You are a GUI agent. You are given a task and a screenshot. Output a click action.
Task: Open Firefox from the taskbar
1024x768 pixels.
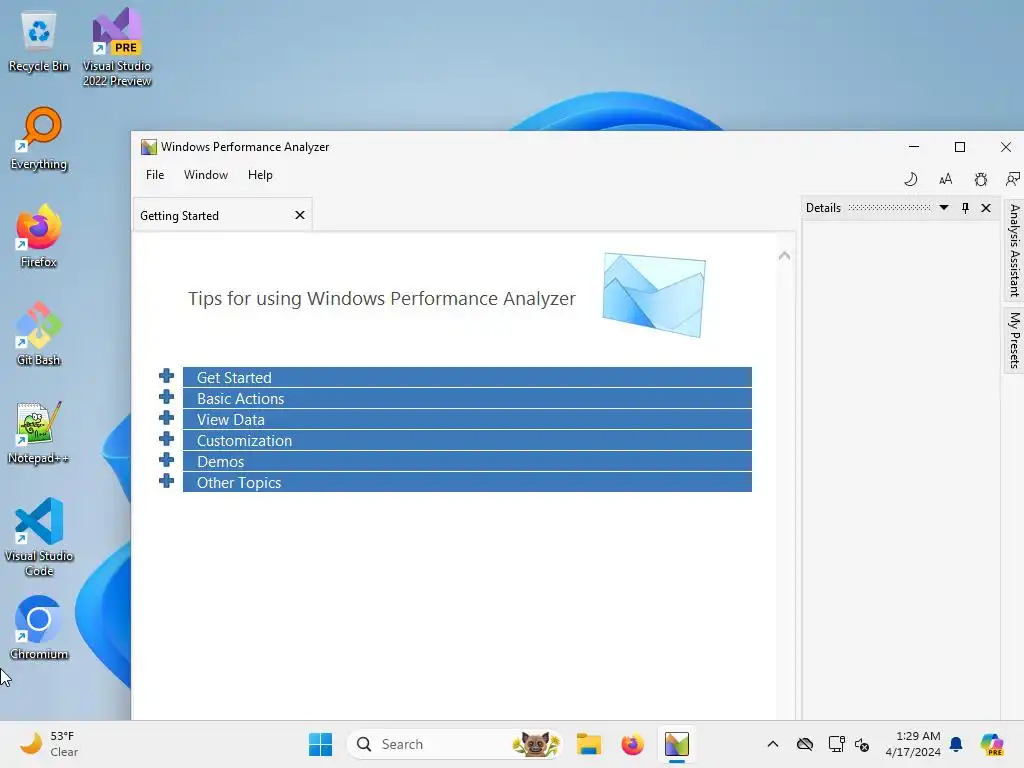tap(632, 744)
